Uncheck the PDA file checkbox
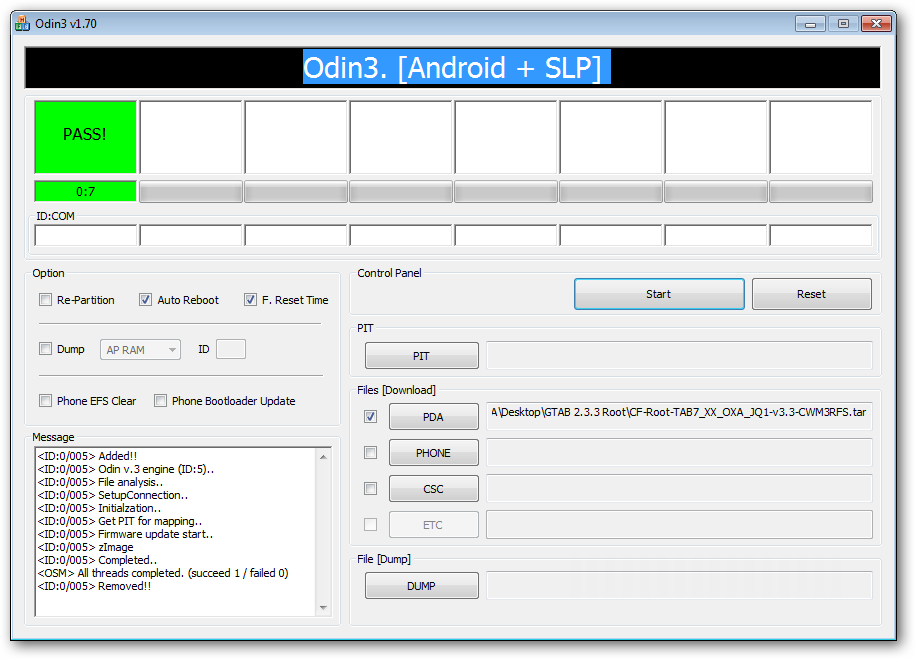 coord(371,417)
